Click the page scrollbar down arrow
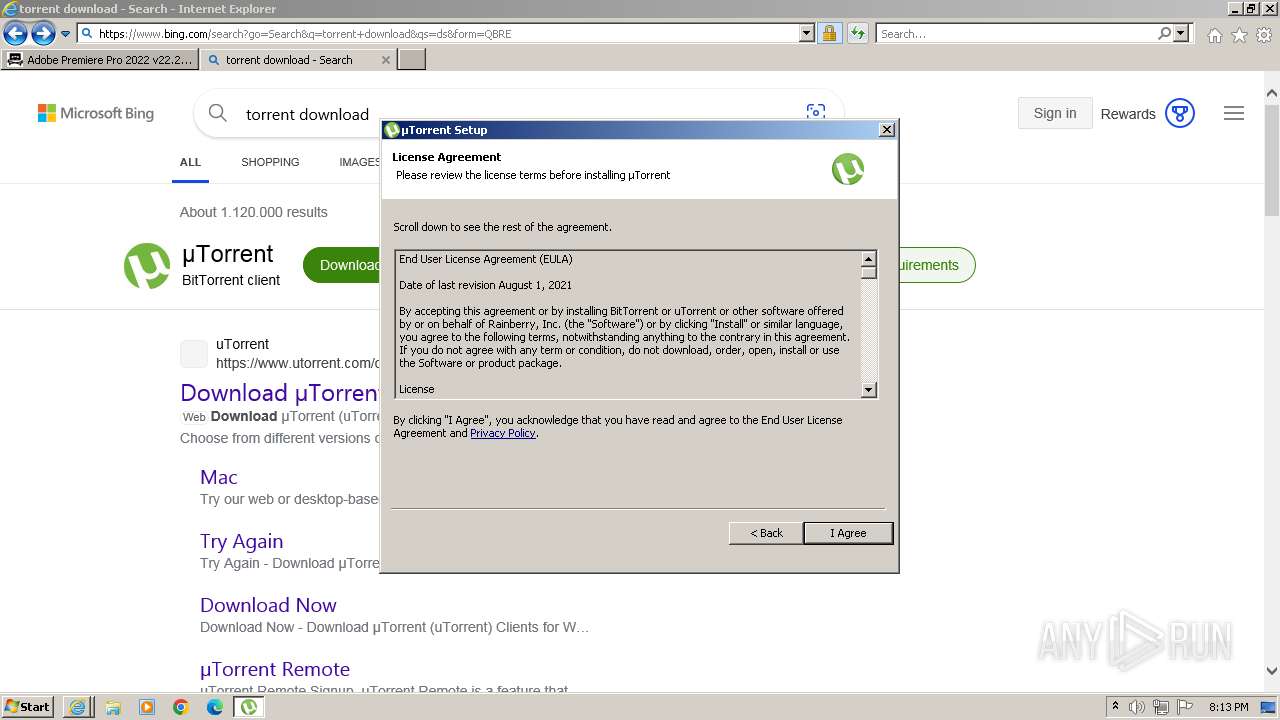The width and height of the screenshot is (1280, 720). point(1272,671)
